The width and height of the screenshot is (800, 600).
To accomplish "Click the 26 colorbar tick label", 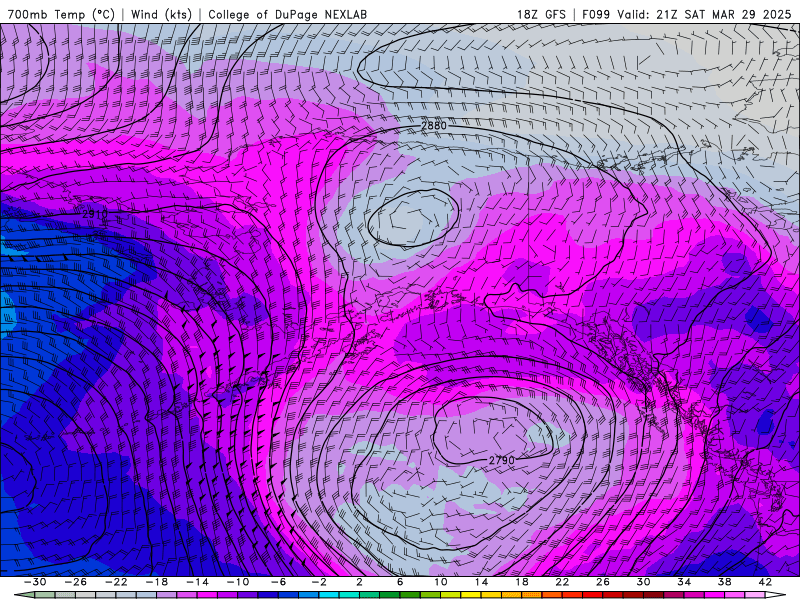I will click(x=603, y=582).
